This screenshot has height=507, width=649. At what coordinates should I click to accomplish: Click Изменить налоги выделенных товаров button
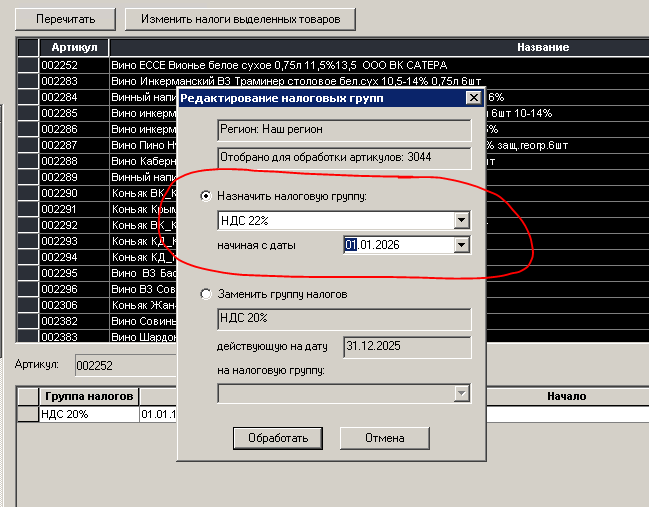(x=240, y=19)
